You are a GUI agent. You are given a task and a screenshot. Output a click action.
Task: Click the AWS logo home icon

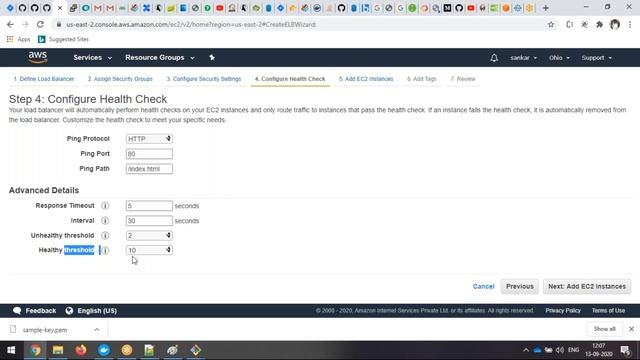pyautogui.click(x=38, y=58)
